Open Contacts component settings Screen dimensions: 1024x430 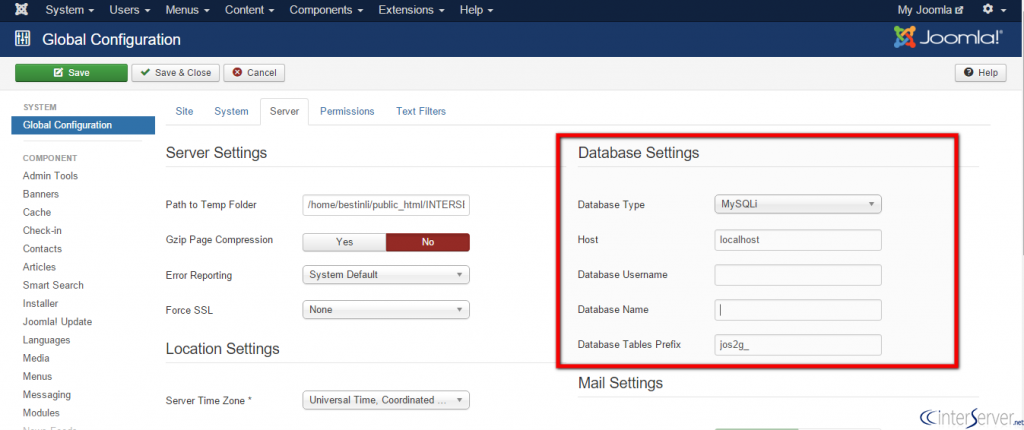point(42,249)
